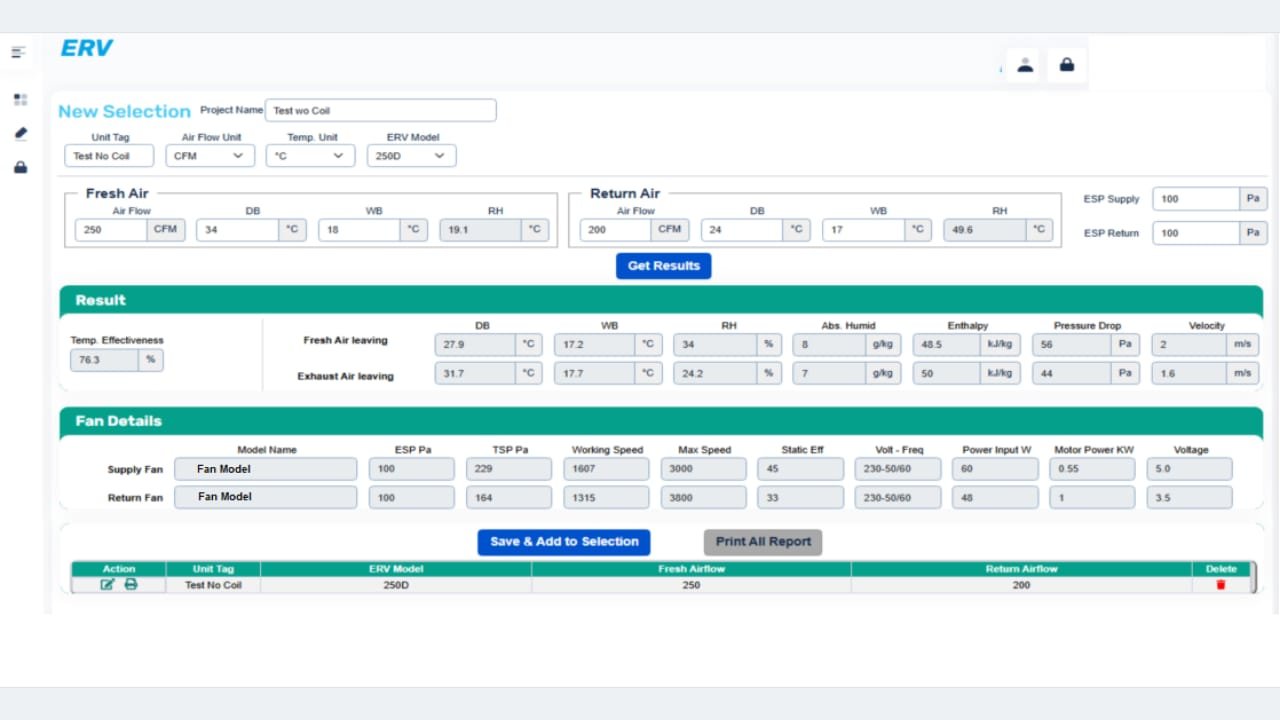Click the lock icon beside the user icon

1067,65
